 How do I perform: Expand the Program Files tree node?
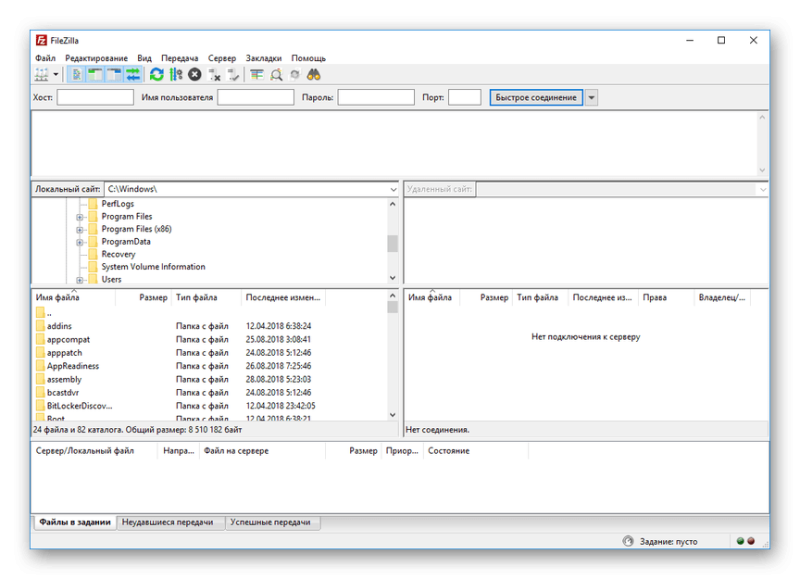point(80,217)
